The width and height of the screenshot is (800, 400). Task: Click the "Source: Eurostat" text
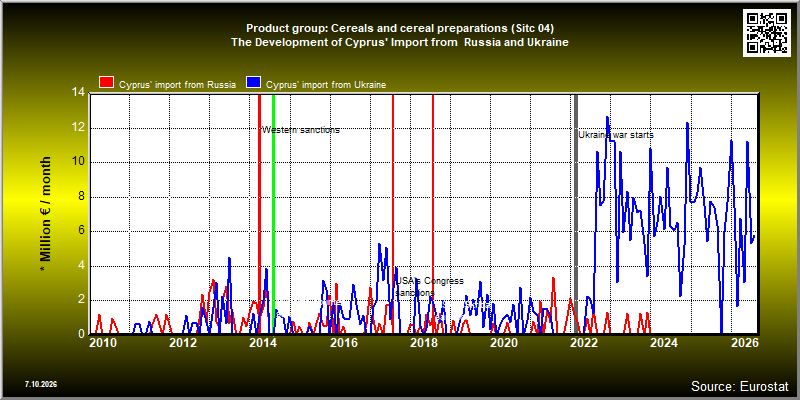point(740,385)
